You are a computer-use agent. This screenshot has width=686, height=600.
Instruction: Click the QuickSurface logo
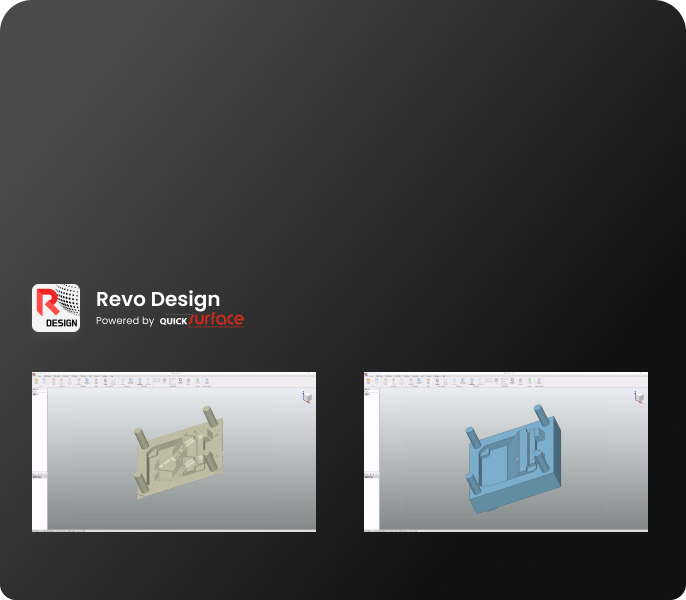point(202,320)
